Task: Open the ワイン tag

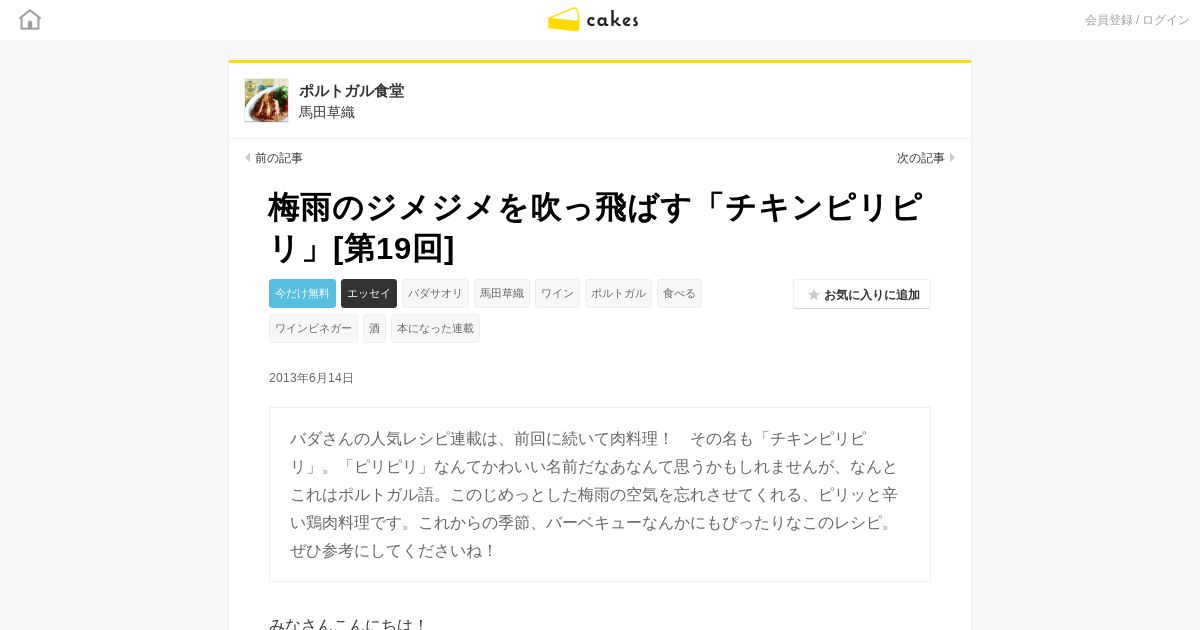Action: click(x=557, y=293)
